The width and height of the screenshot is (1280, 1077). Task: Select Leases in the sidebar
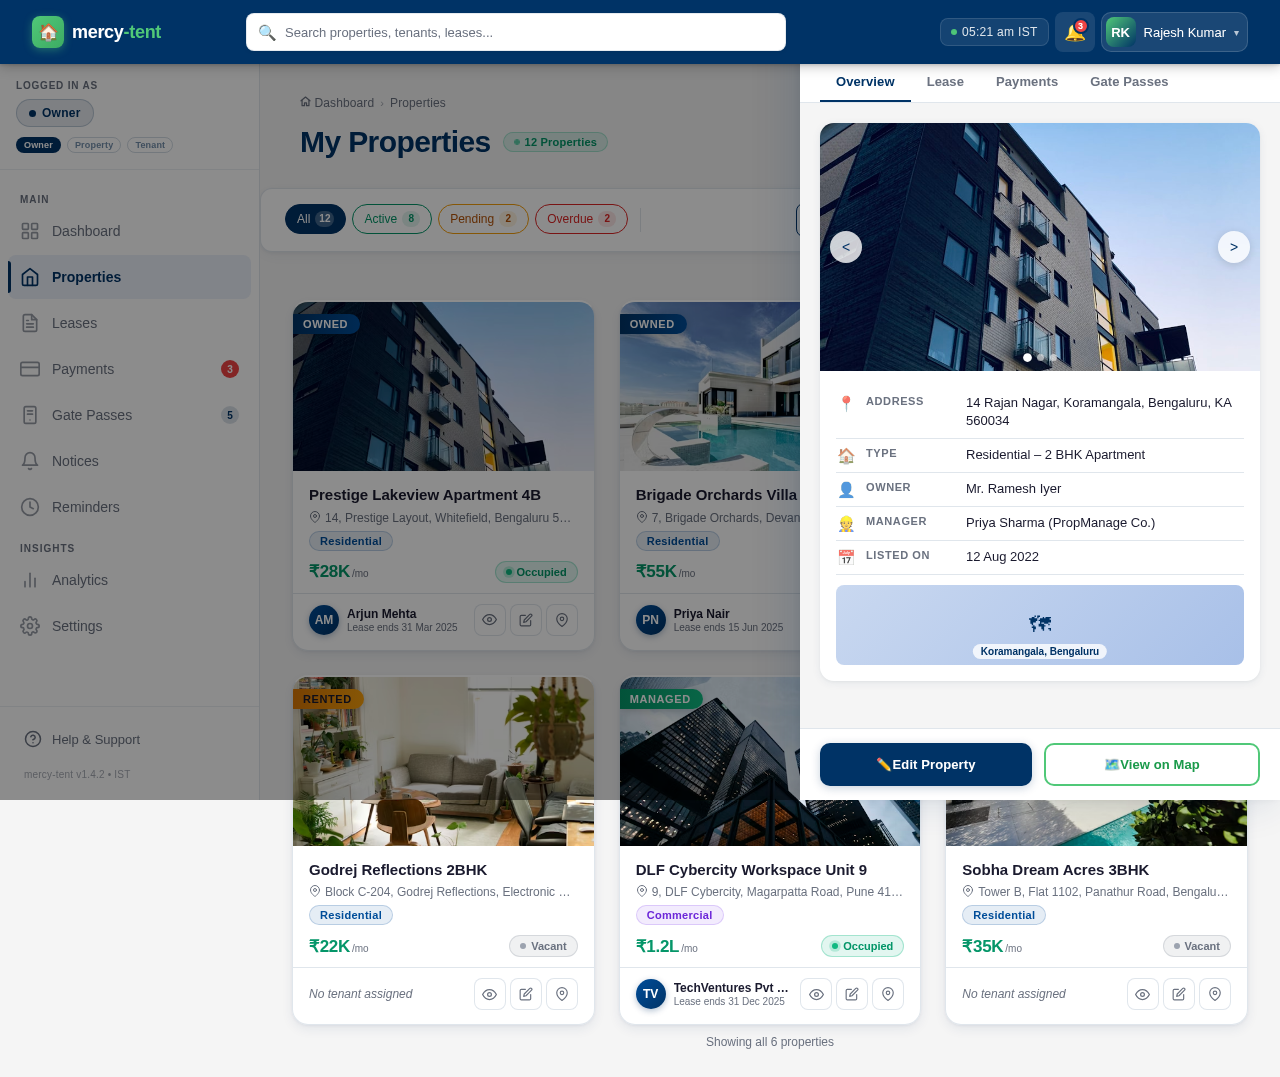(x=74, y=323)
